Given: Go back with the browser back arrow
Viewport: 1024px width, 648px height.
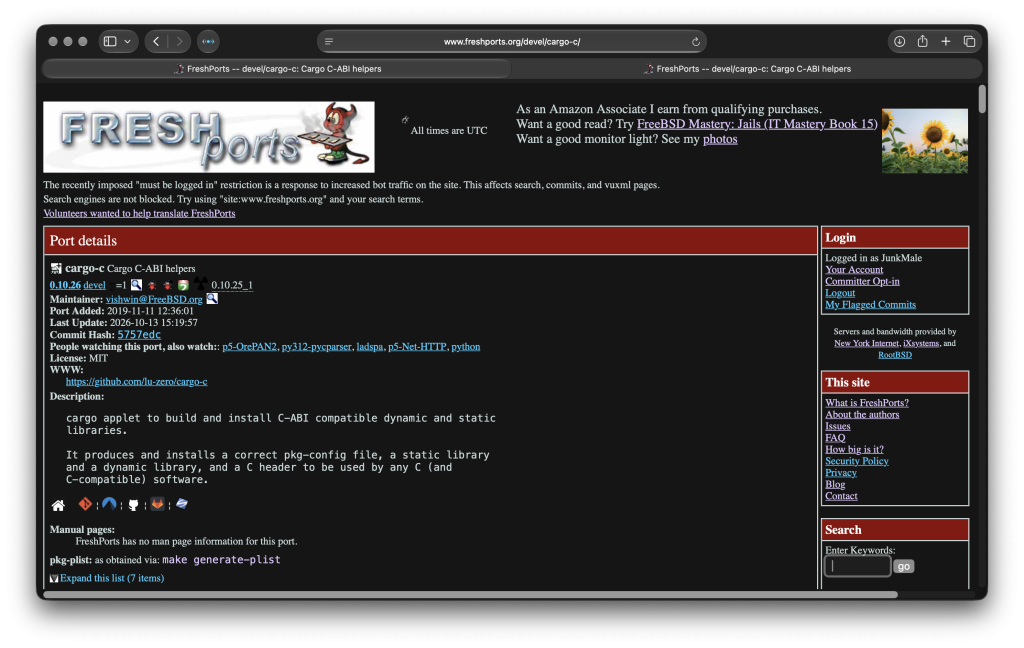Looking at the screenshot, I should [156, 41].
